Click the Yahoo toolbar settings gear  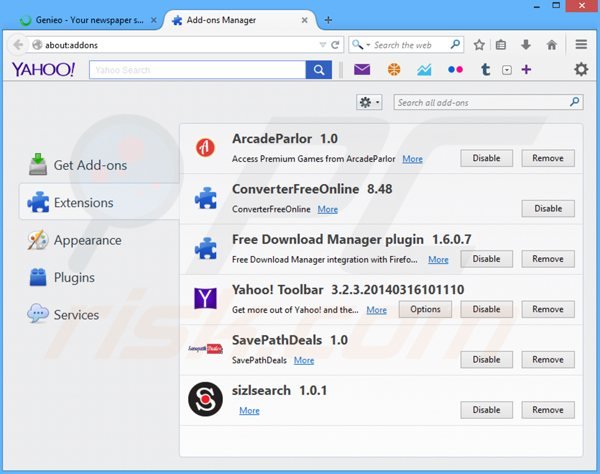(580, 69)
